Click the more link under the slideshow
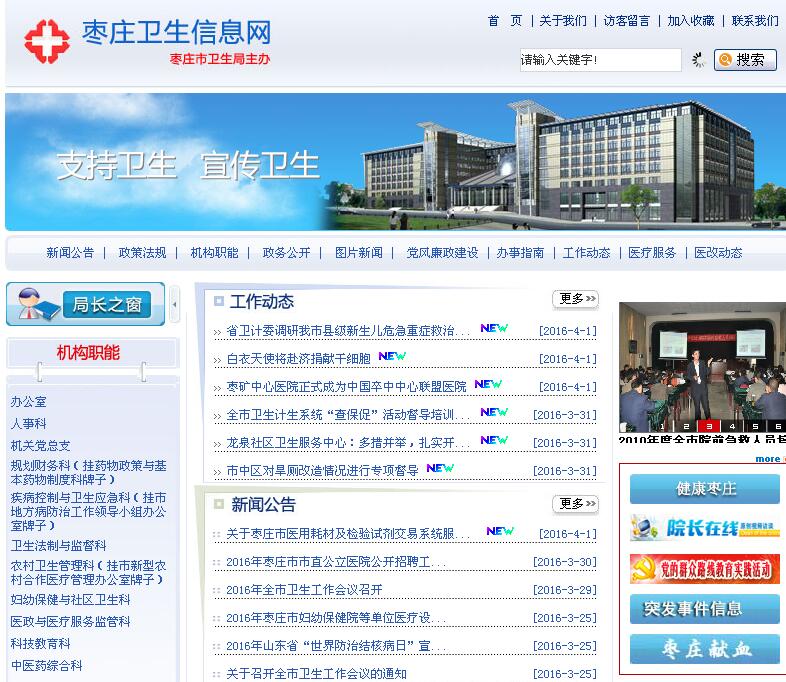The image size is (786, 682). (x=768, y=459)
